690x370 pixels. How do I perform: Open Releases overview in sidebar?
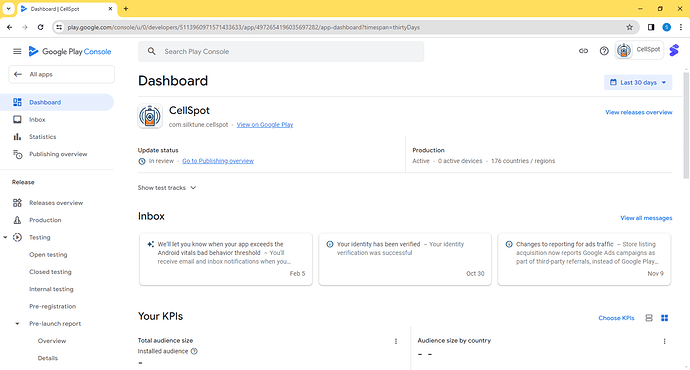(57, 203)
